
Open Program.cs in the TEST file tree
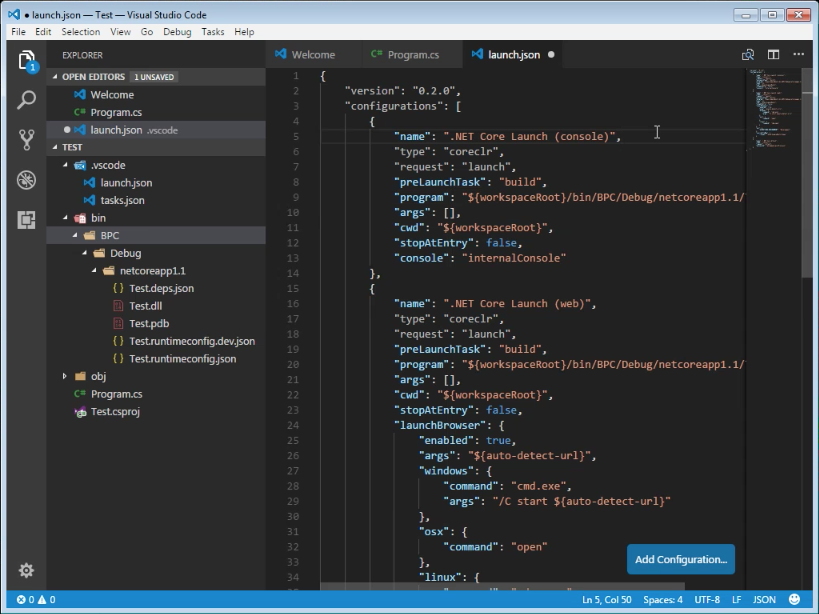[156, 394]
